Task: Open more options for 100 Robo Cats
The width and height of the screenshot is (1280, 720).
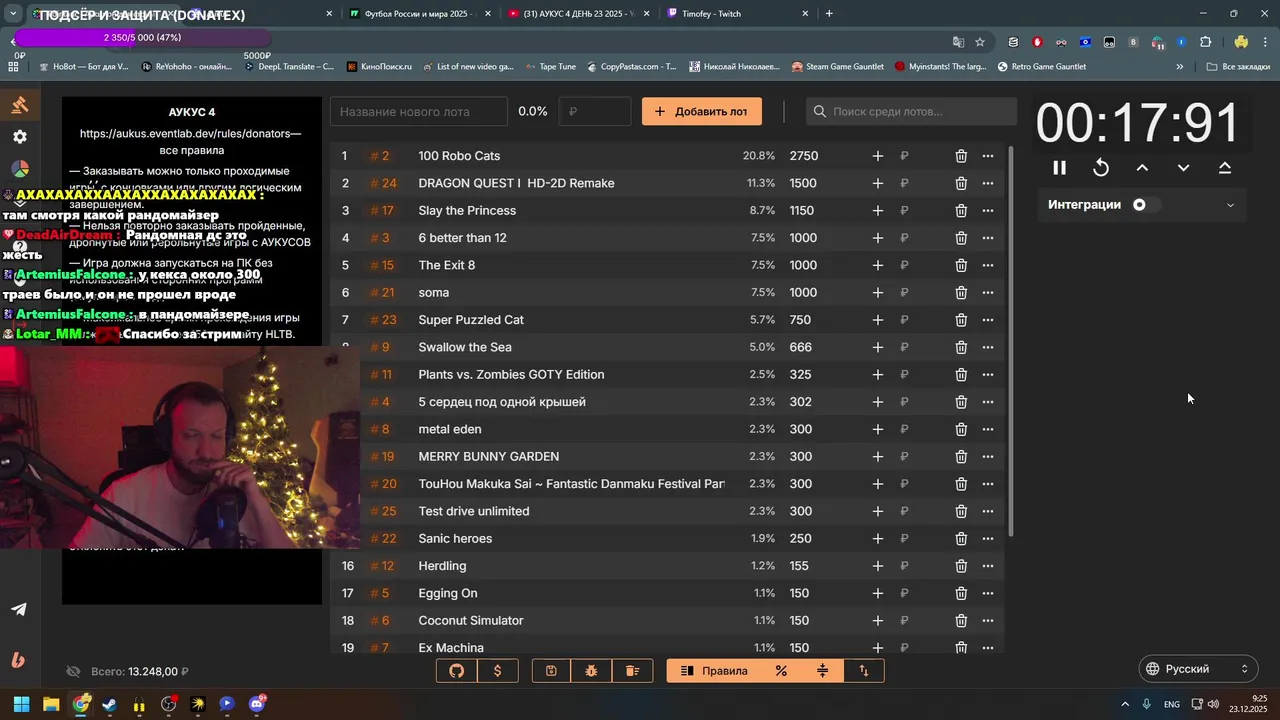Action: (x=988, y=156)
